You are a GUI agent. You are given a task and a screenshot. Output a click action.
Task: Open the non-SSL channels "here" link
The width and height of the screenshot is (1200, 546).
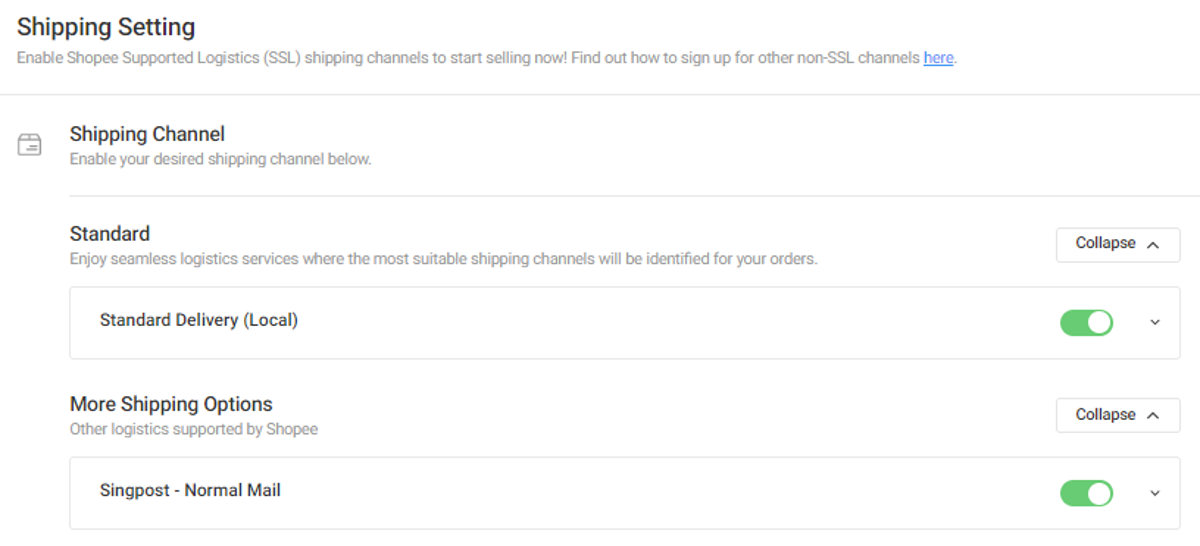(x=938, y=58)
